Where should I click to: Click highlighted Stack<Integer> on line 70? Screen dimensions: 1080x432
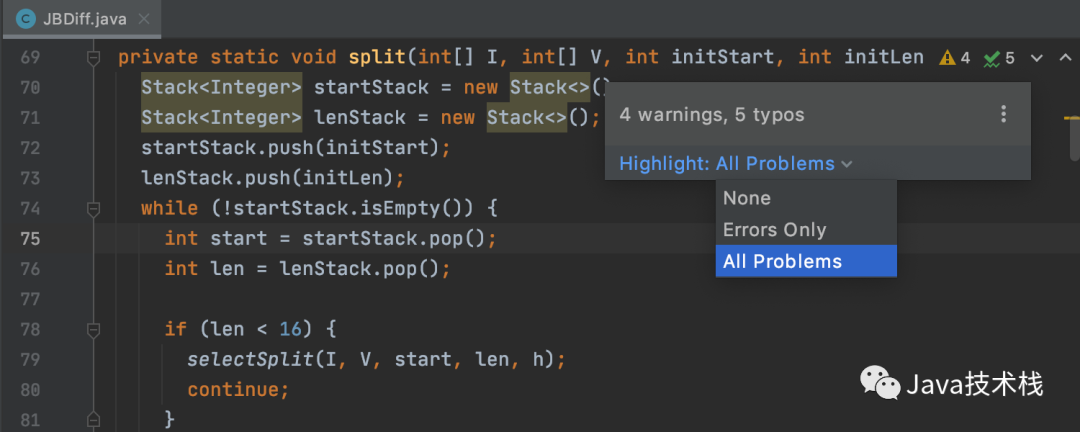click(222, 88)
